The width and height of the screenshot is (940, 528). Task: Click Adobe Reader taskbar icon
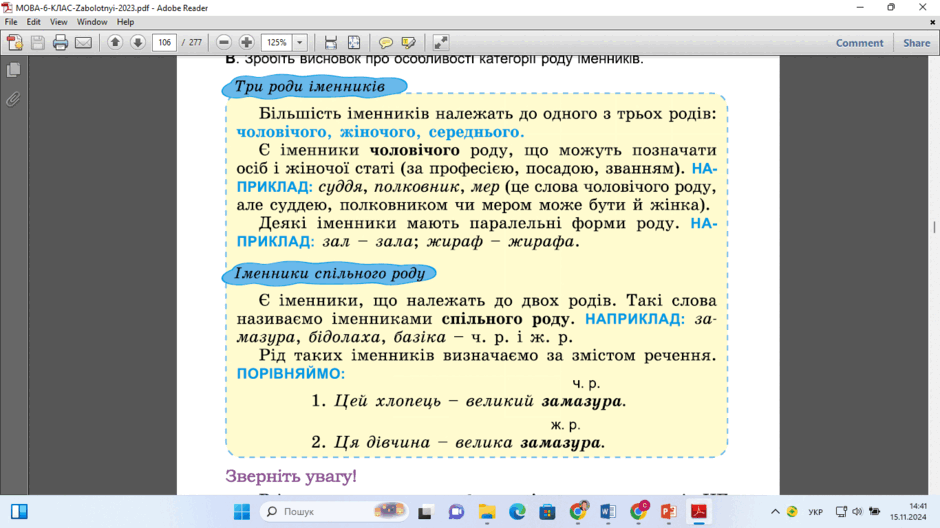coord(699,512)
